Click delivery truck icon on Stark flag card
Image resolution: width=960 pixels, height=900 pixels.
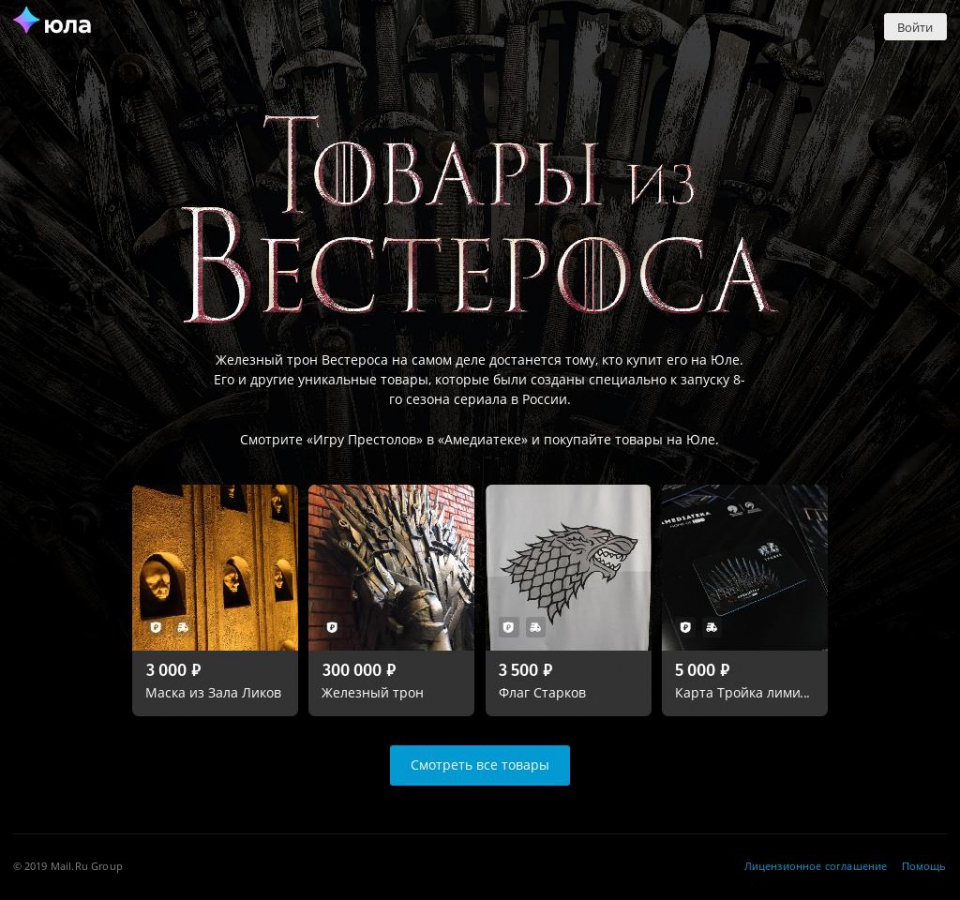tap(535, 628)
